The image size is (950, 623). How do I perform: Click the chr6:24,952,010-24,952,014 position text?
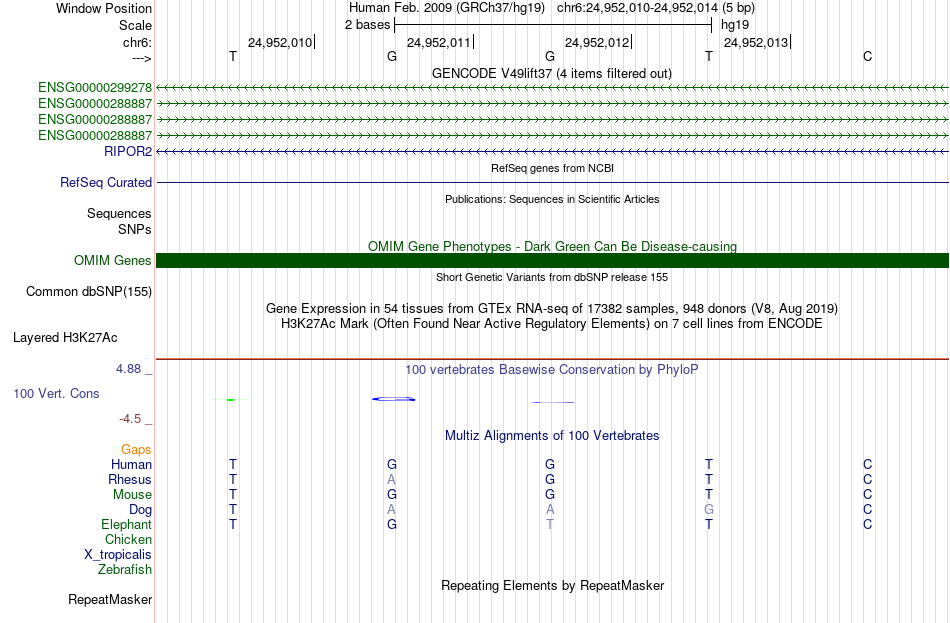pos(637,8)
